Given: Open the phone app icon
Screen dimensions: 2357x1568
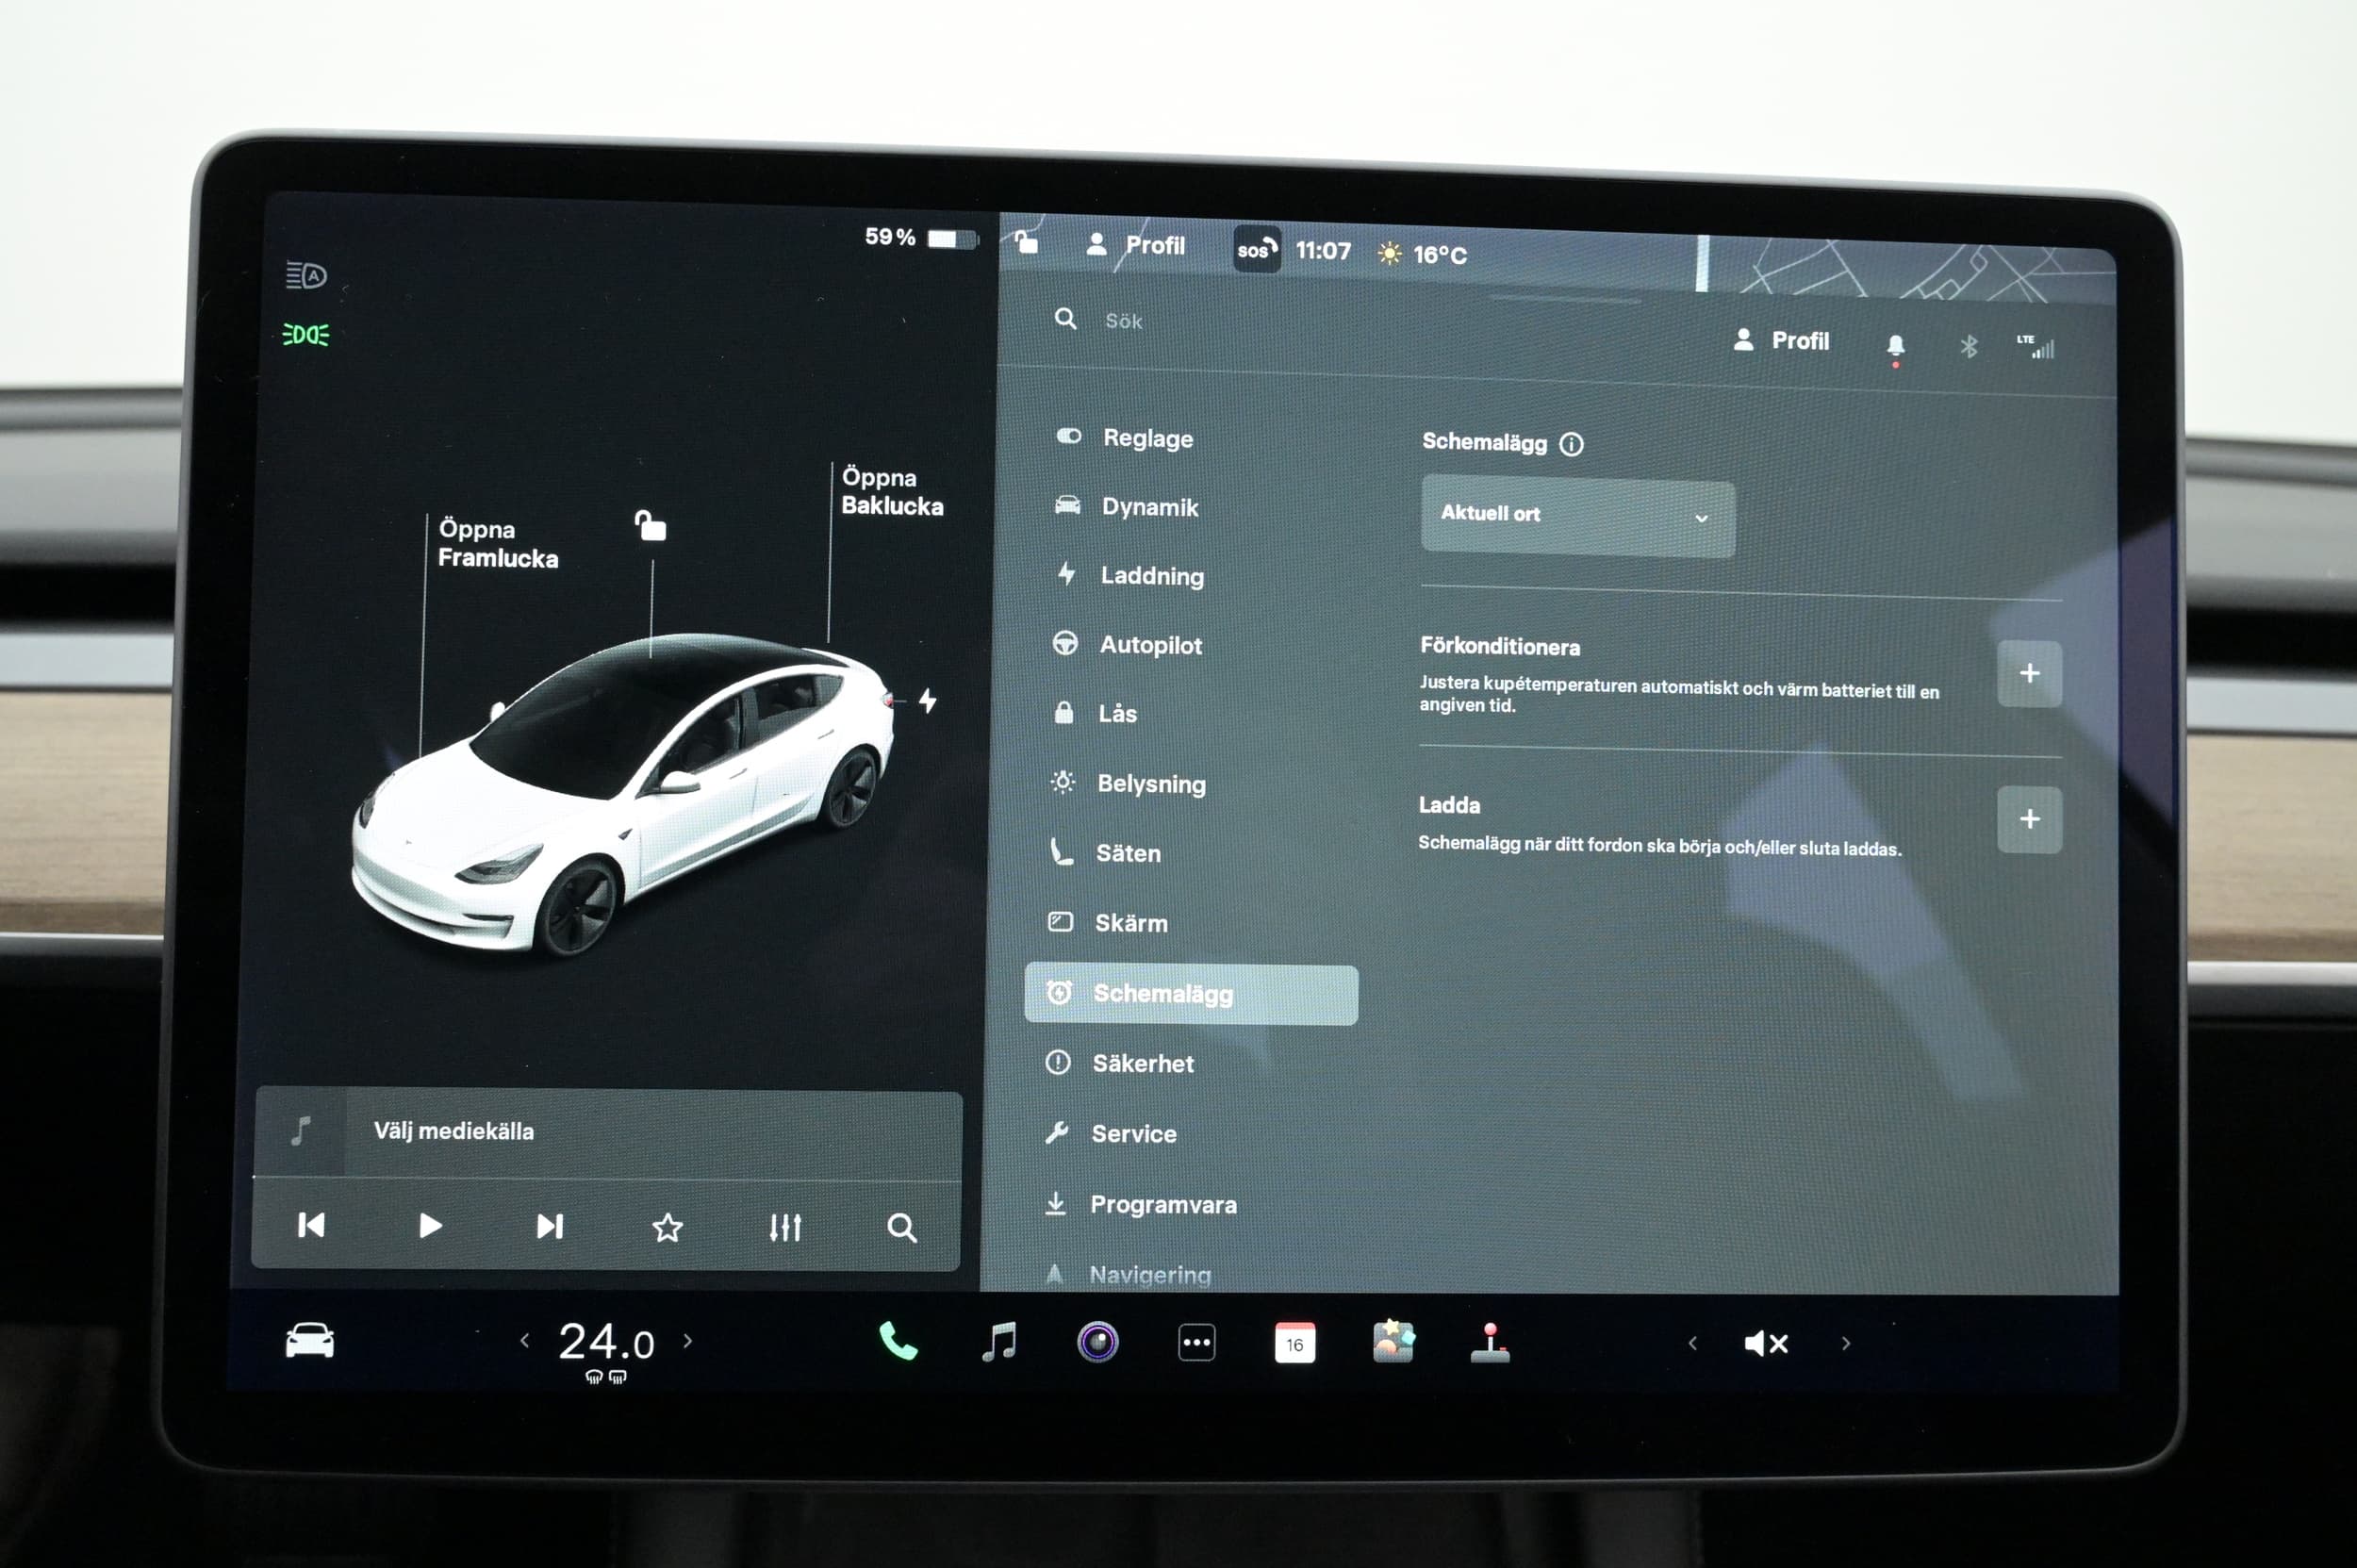Looking at the screenshot, I should 897,1341.
